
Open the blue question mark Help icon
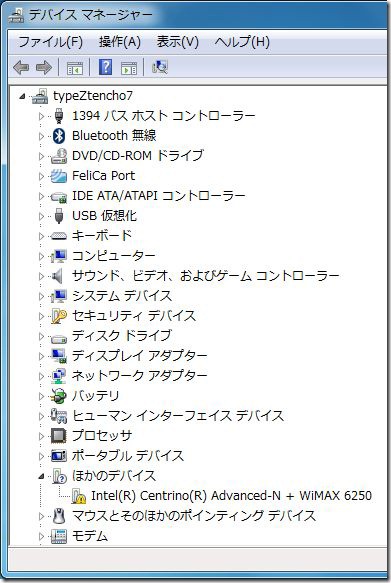click(105, 67)
